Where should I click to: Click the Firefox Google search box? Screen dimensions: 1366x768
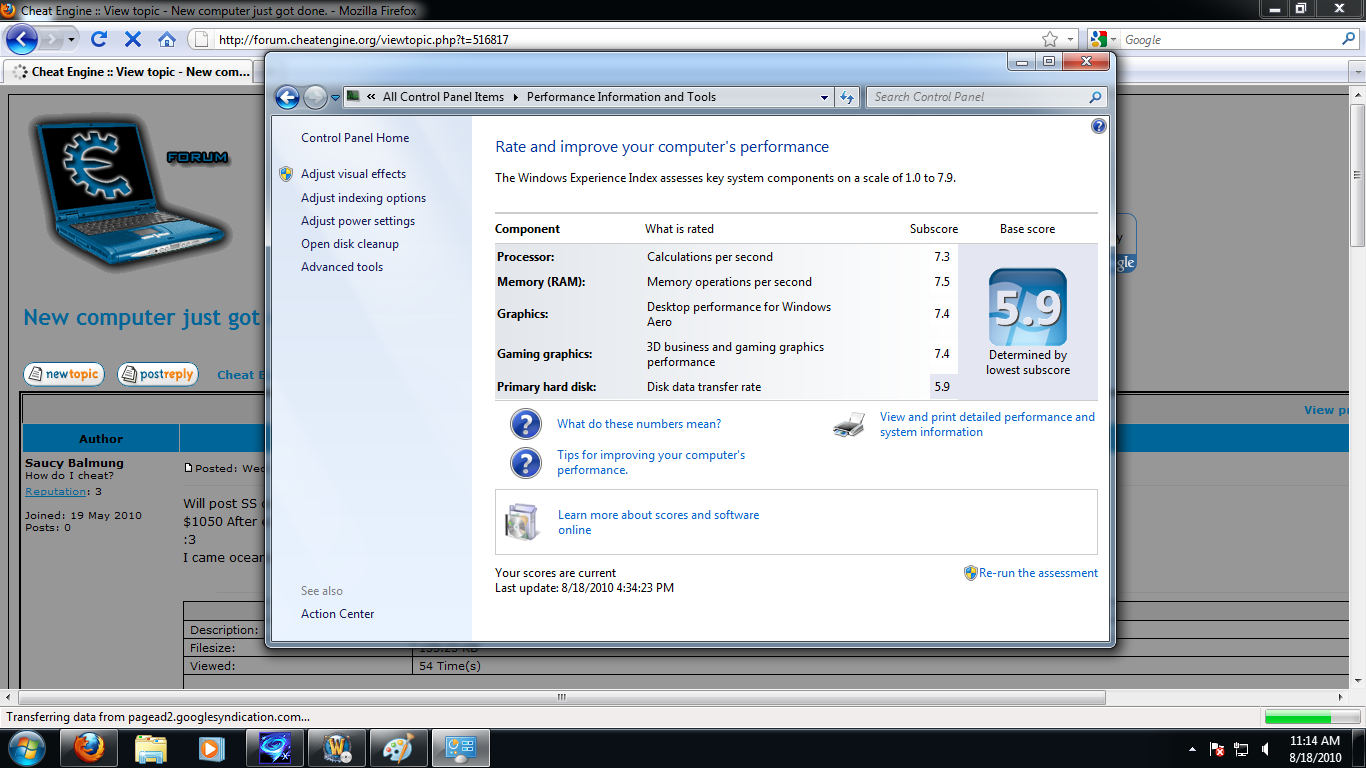pos(1230,40)
